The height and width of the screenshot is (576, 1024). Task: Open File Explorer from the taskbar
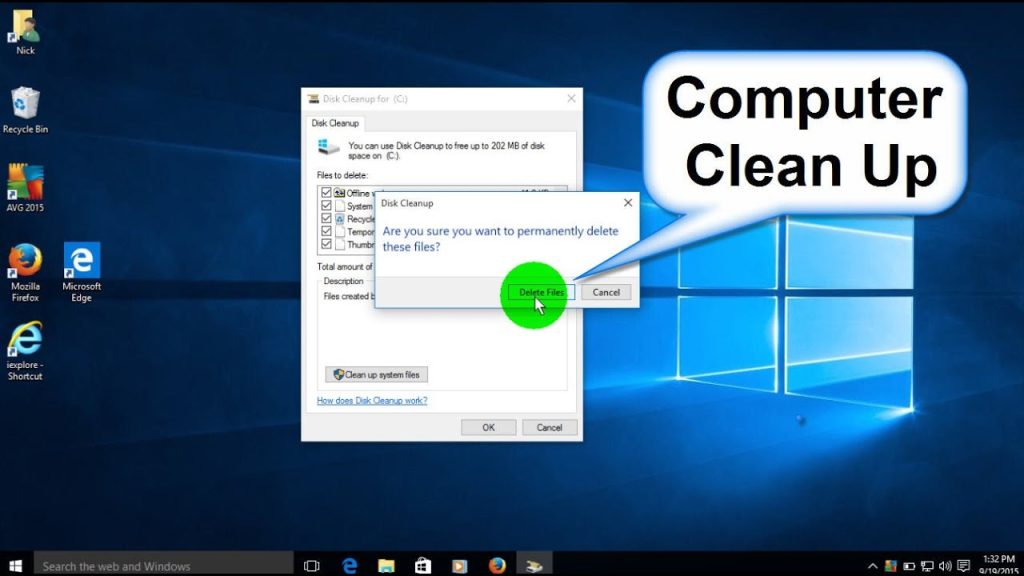click(386, 566)
